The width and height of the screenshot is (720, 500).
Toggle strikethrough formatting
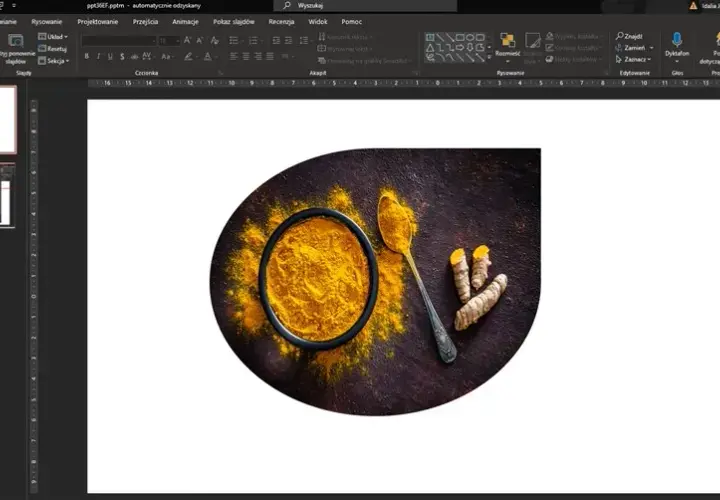click(x=135, y=56)
